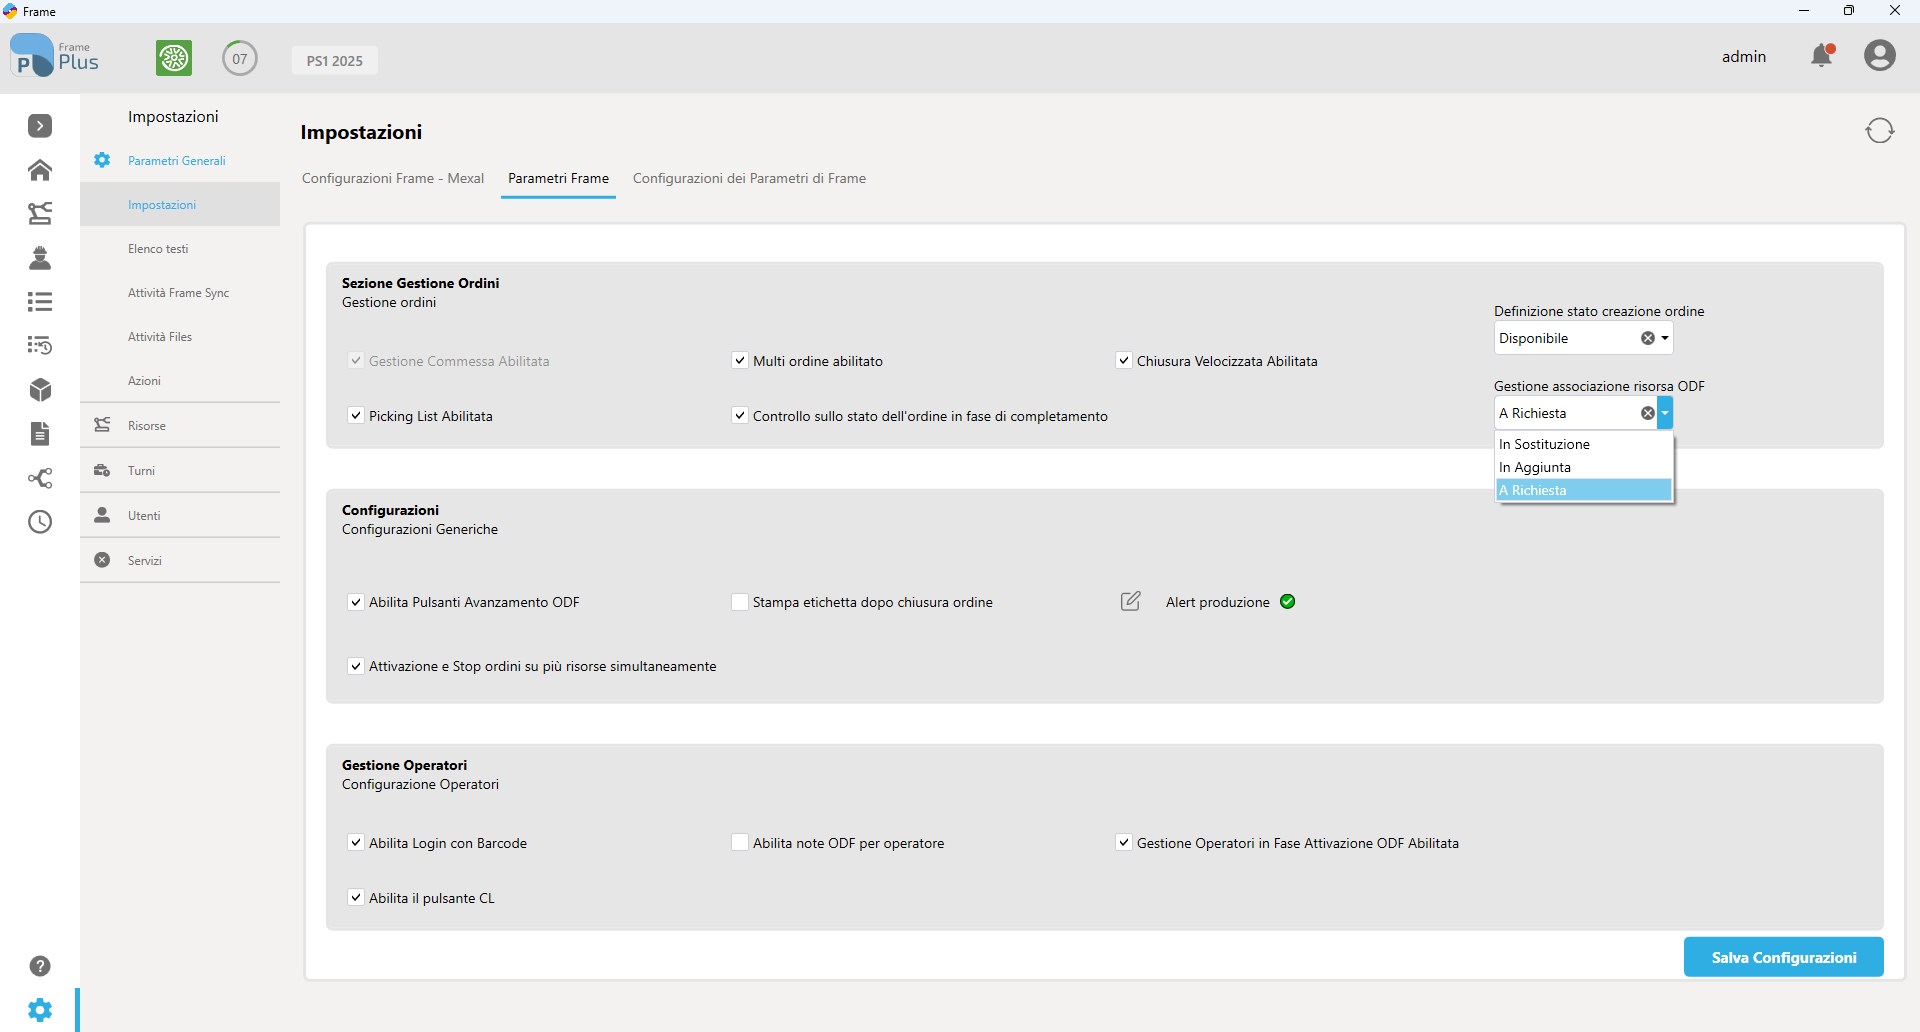Select In Sostituzione from the dropdown list
The image size is (1920, 1032).
tap(1584, 444)
